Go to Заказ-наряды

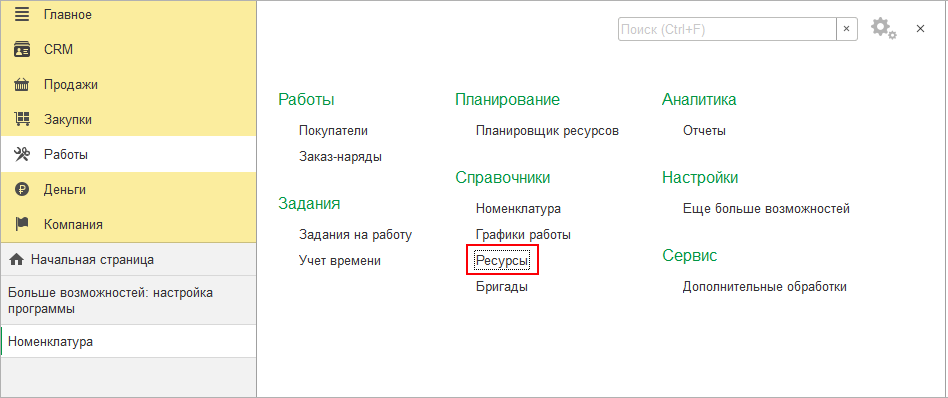click(340, 157)
